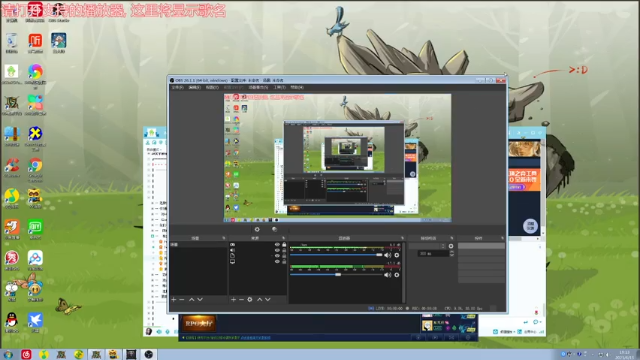640x360 pixels.
Task: Remove selected source with the minus button
Action: pyautogui.click(x=241, y=300)
